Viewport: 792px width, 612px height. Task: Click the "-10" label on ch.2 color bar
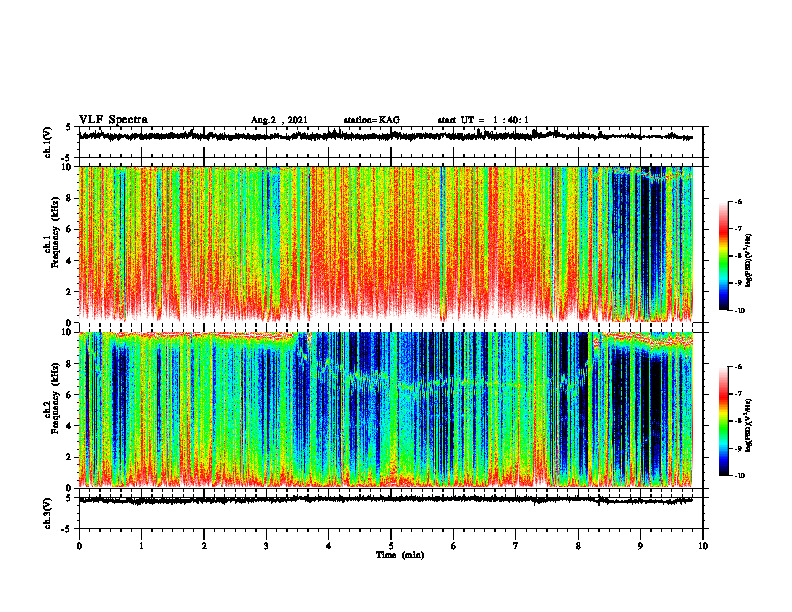(x=739, y=476)
